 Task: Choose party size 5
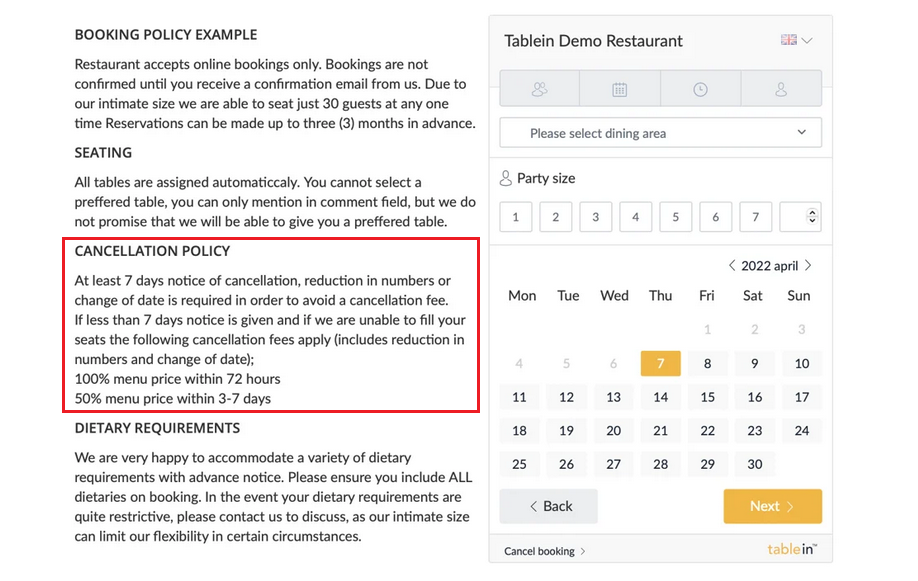675,216
